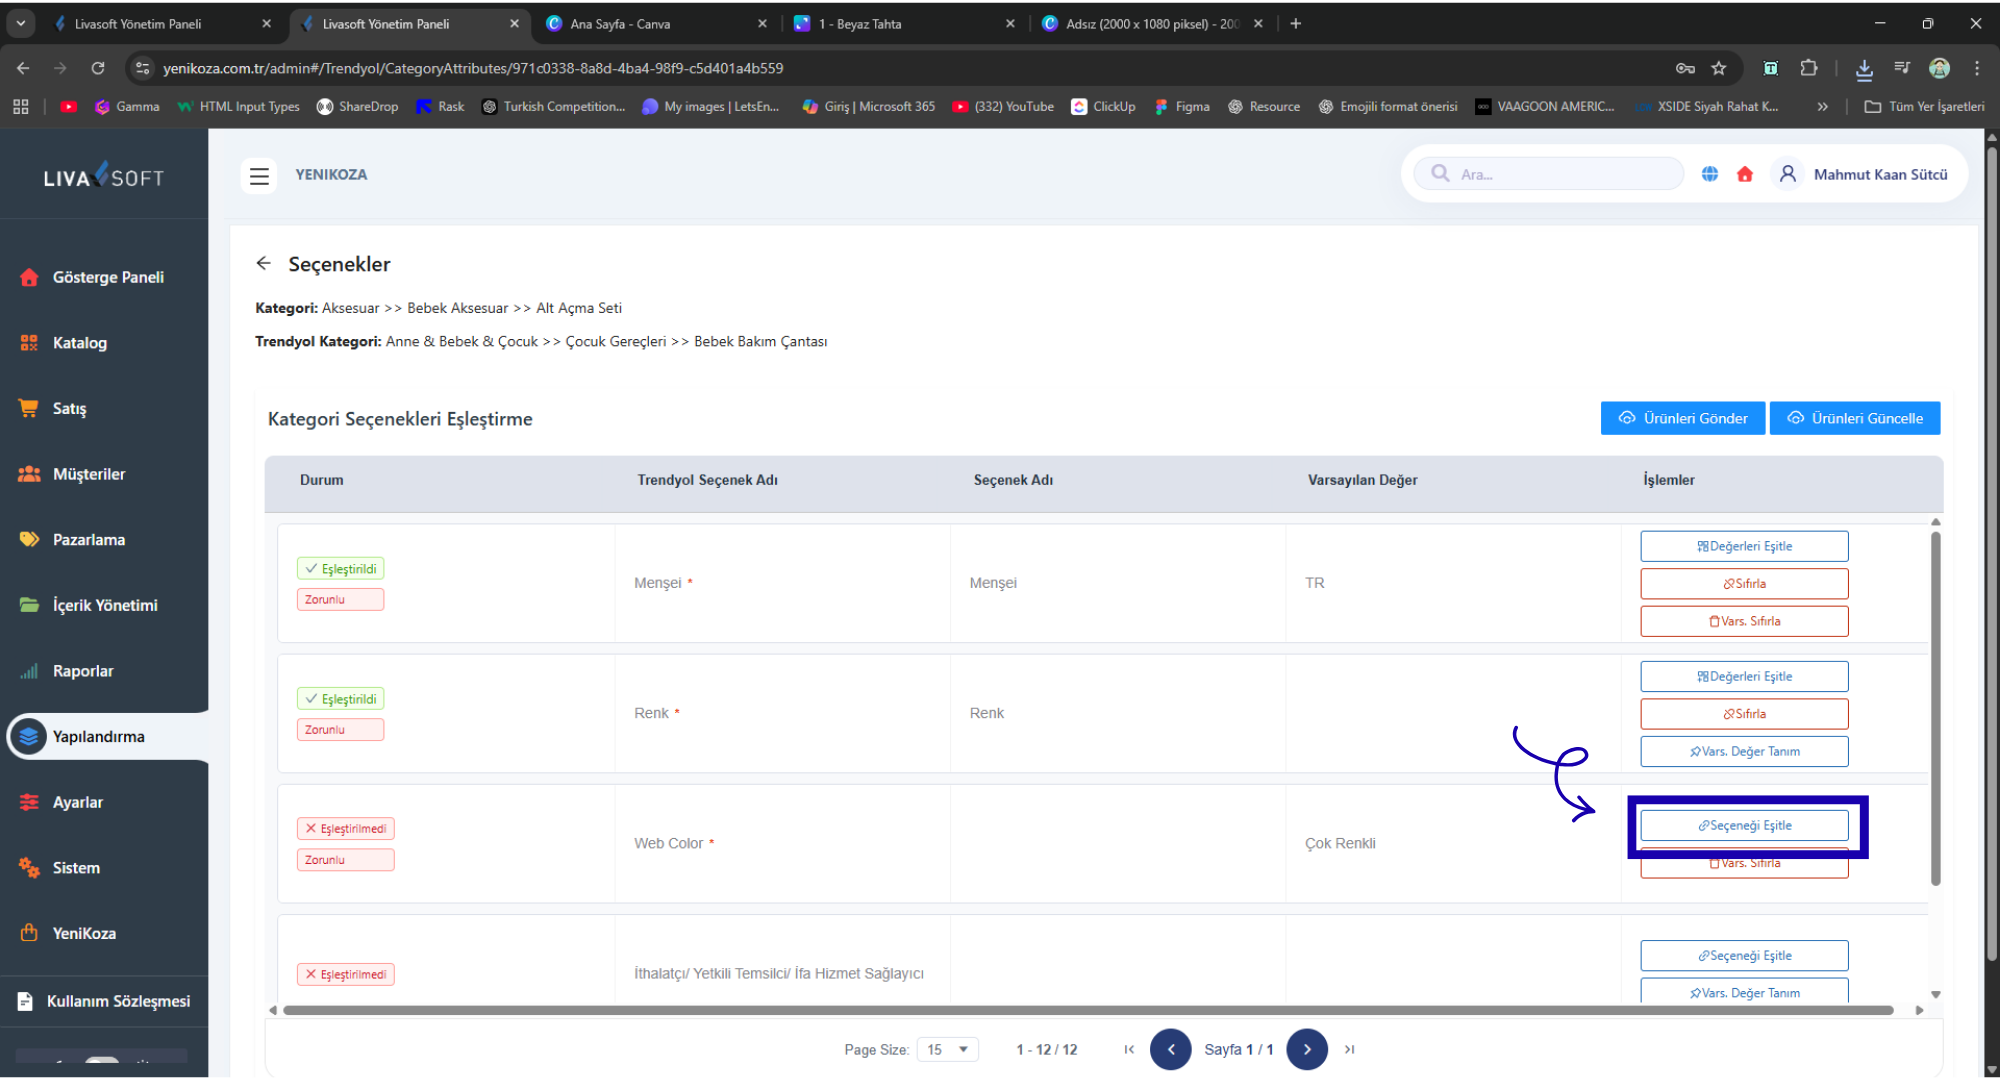Switch to Ana Sayfa - Canva tab
The height and width of the screenshot is (1080, 2000).
620,24
